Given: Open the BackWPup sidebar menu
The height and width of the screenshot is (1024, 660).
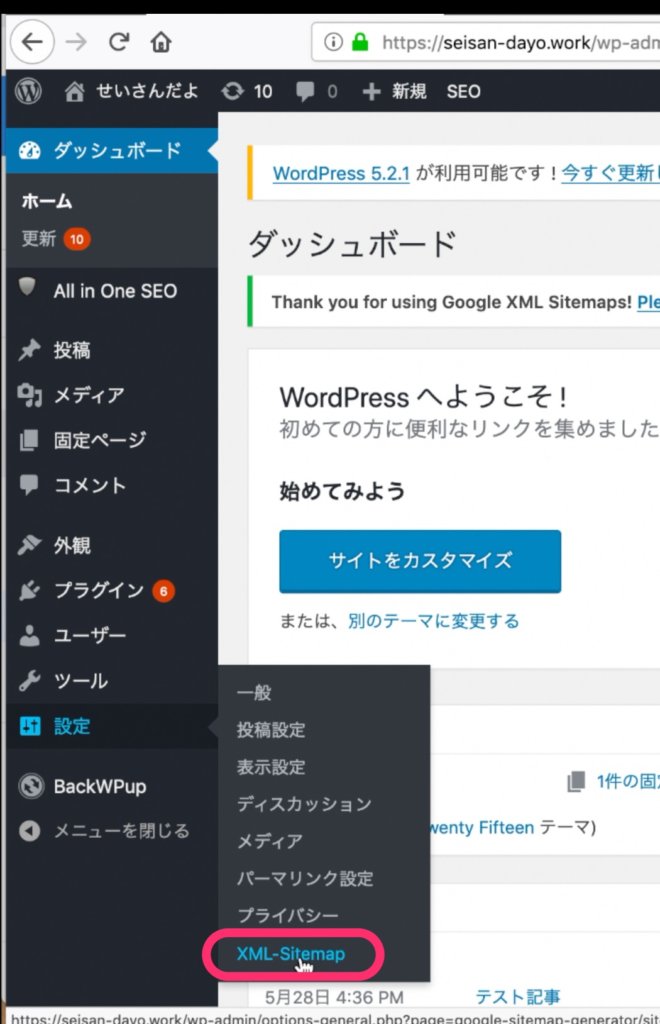Looking at the screenshot, I should point(99,786).
